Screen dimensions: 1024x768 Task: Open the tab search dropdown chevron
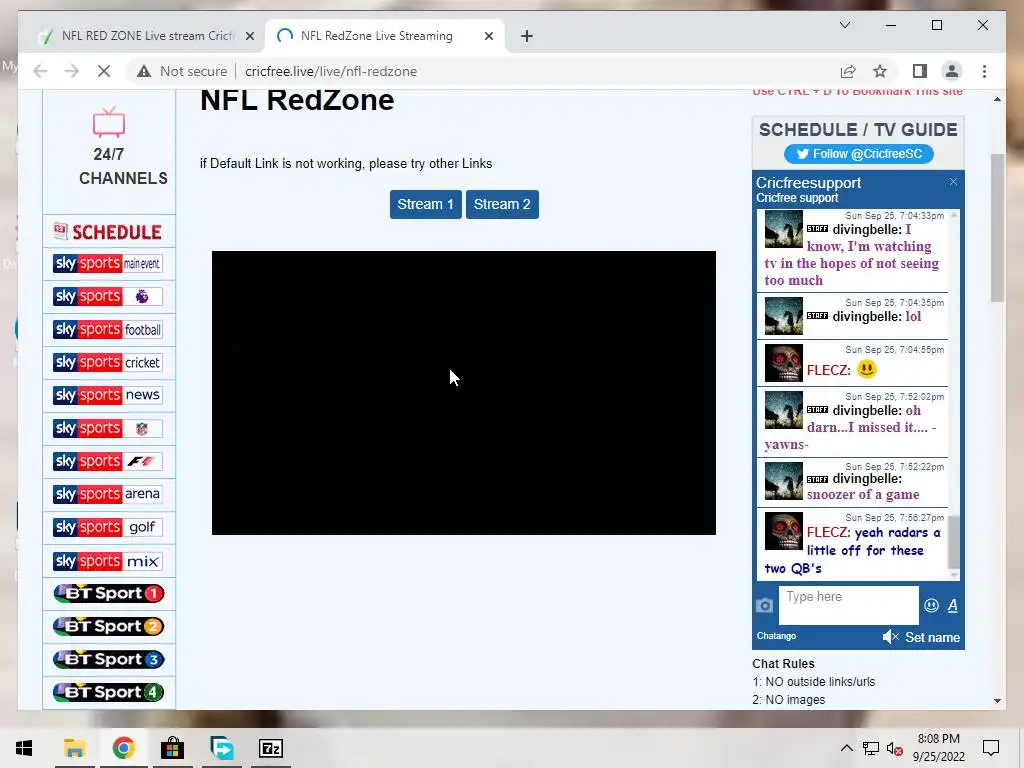pos(844,25)
